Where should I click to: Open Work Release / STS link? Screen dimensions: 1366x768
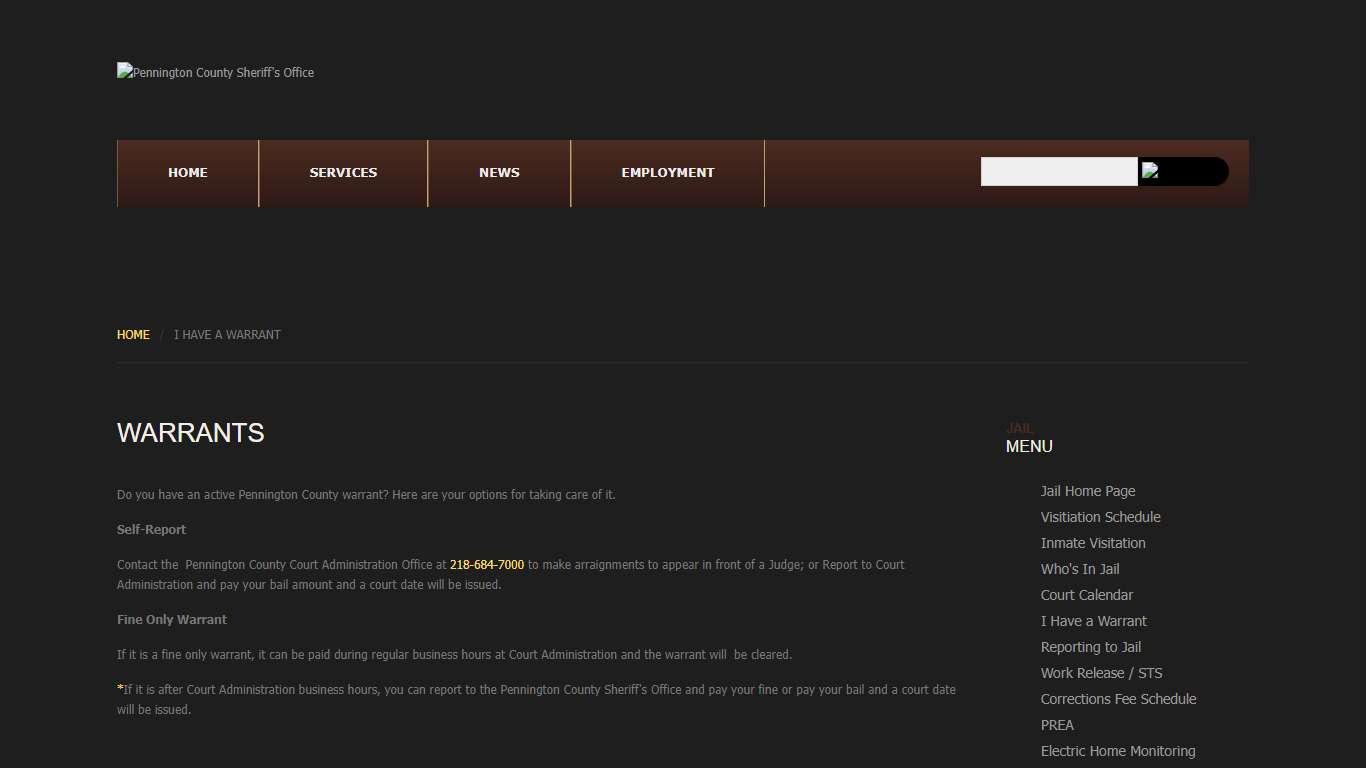[x=1101, y=673]
